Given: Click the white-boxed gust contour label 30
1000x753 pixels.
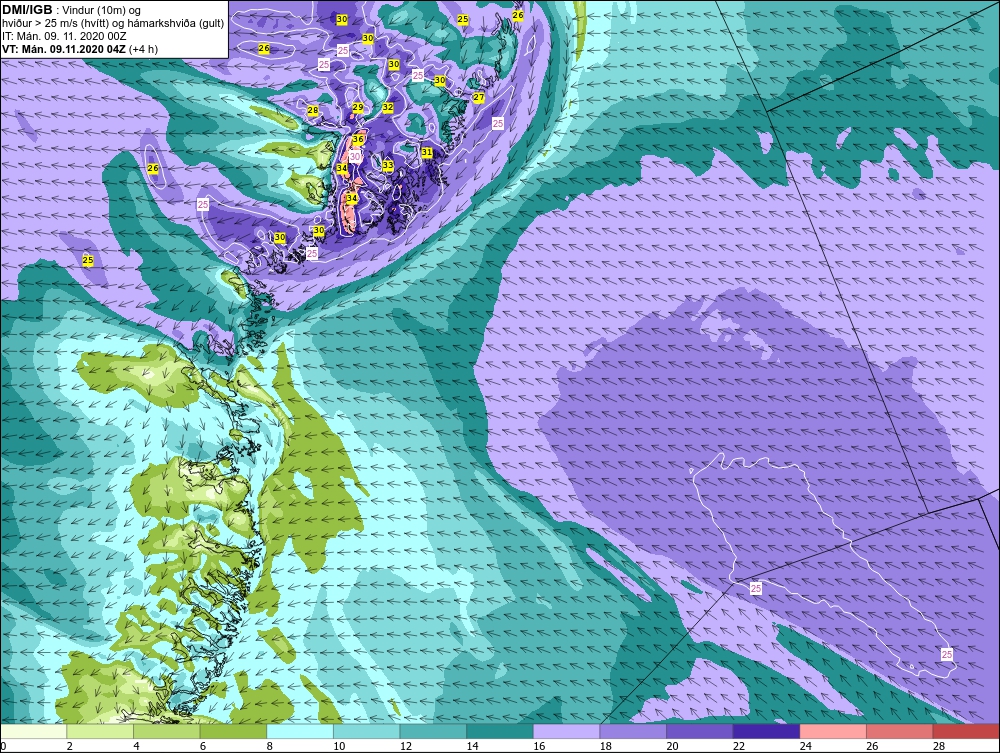Looking at the screenshot, I should point(355,156).
